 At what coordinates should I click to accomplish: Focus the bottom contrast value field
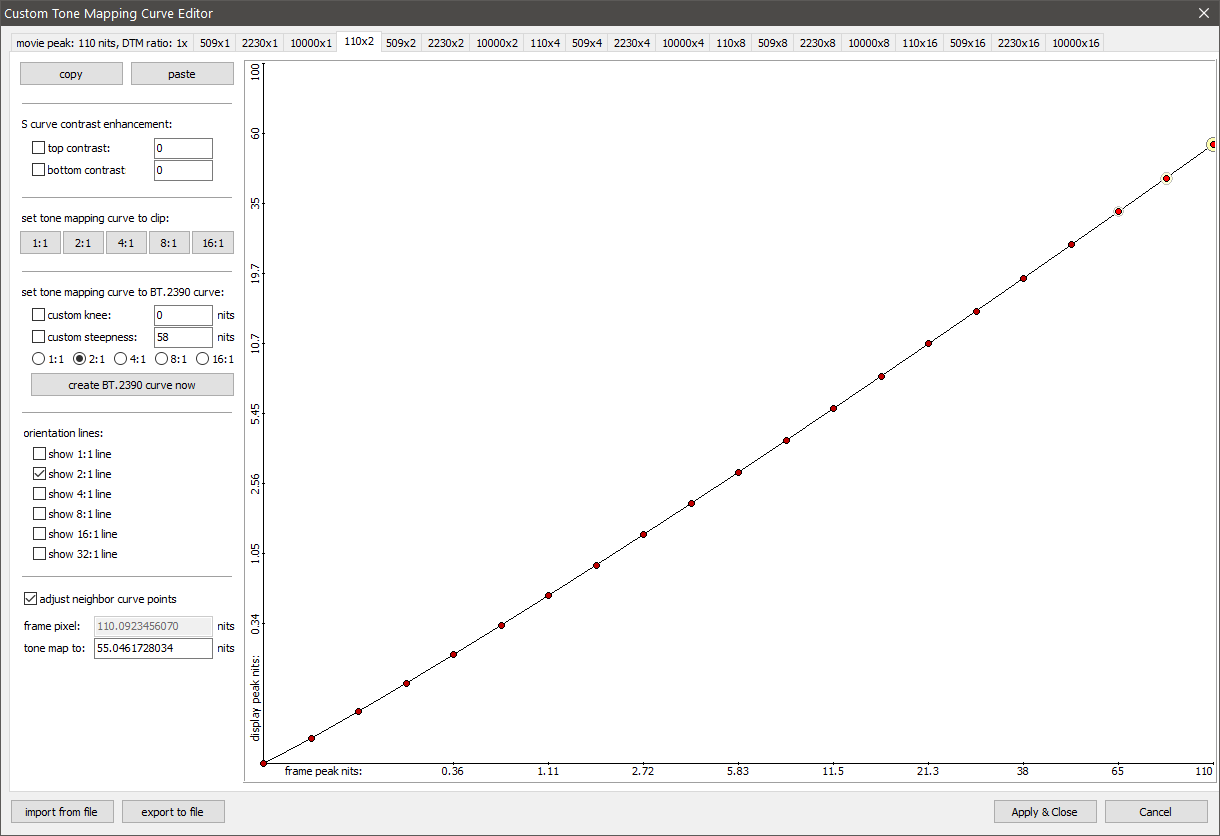[183, 170]
